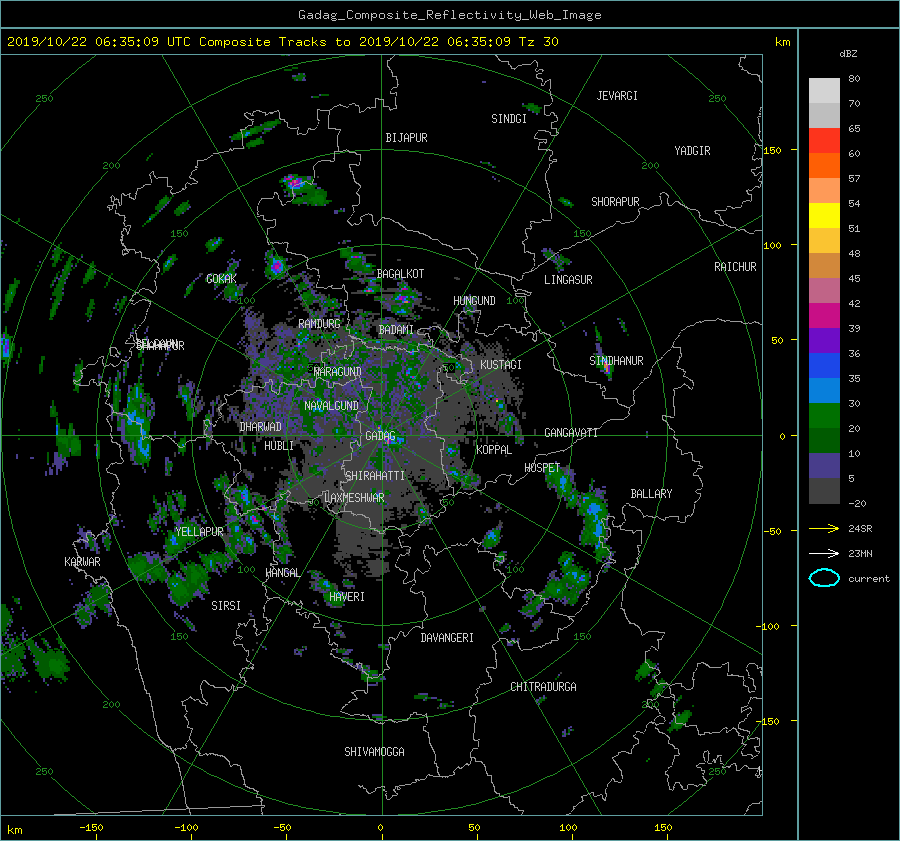Select the magenta 42 dBZ color swatch
Image resolution: width=900 pixels, height=841 pixels.
824,316
